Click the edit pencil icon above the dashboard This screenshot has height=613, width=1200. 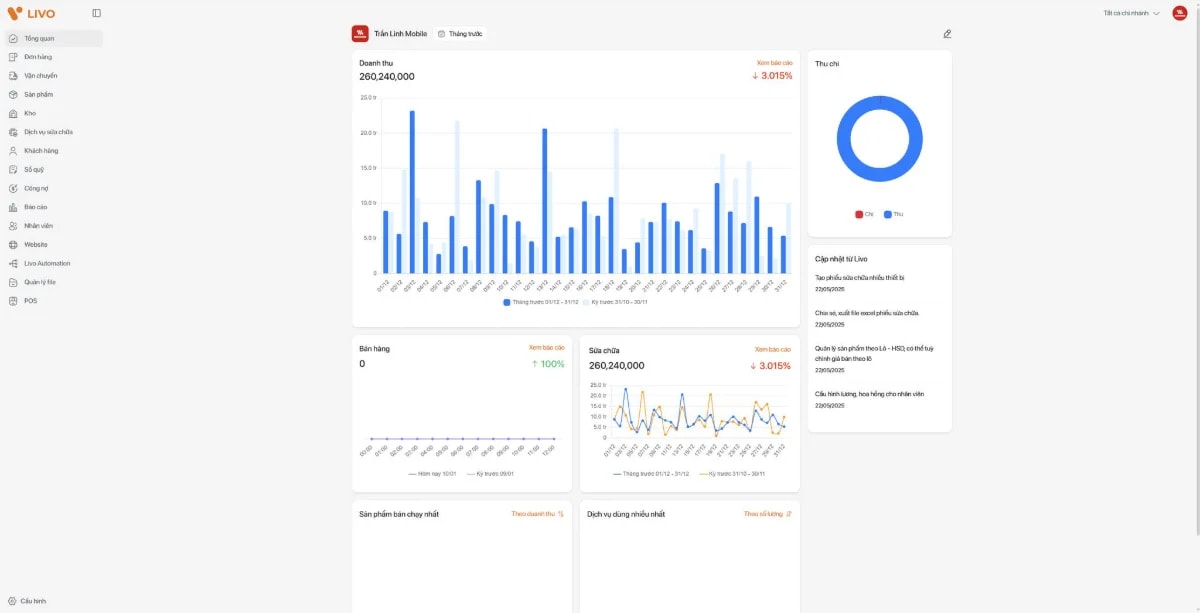[x=947, y=33]
